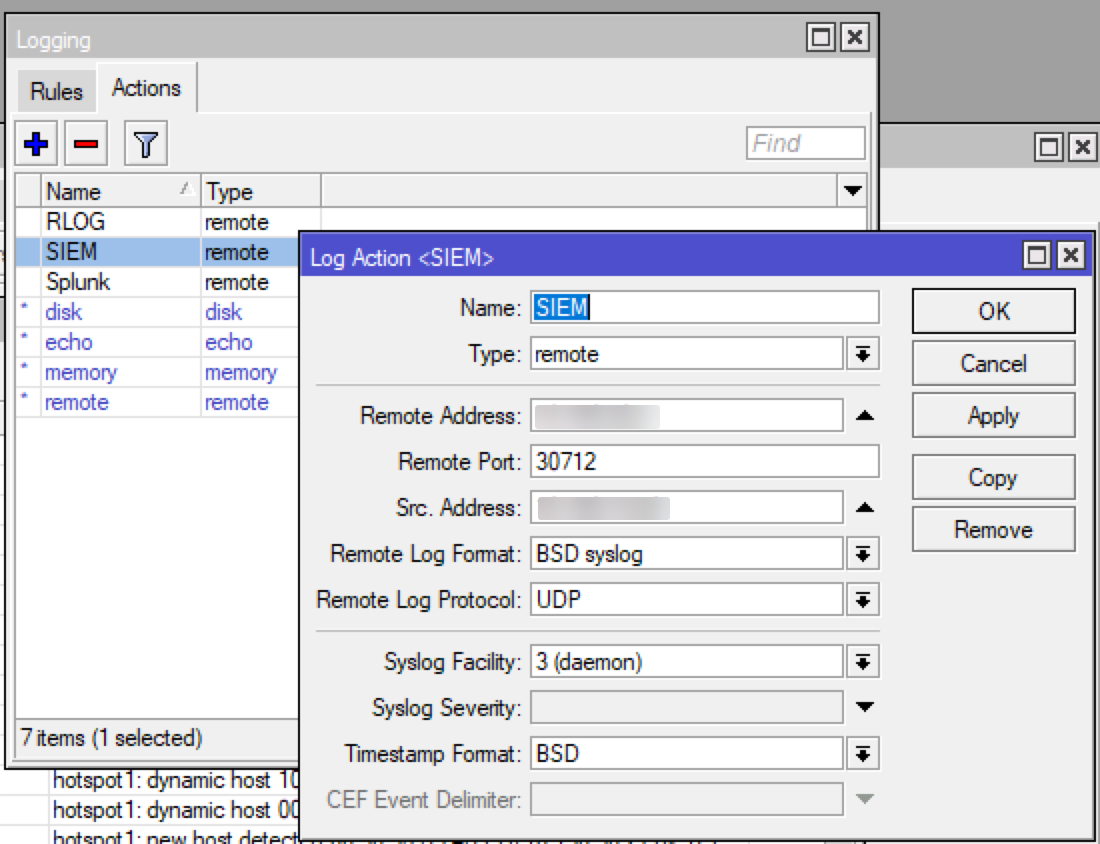Maximize the Logging window

(x=821, y=37)
